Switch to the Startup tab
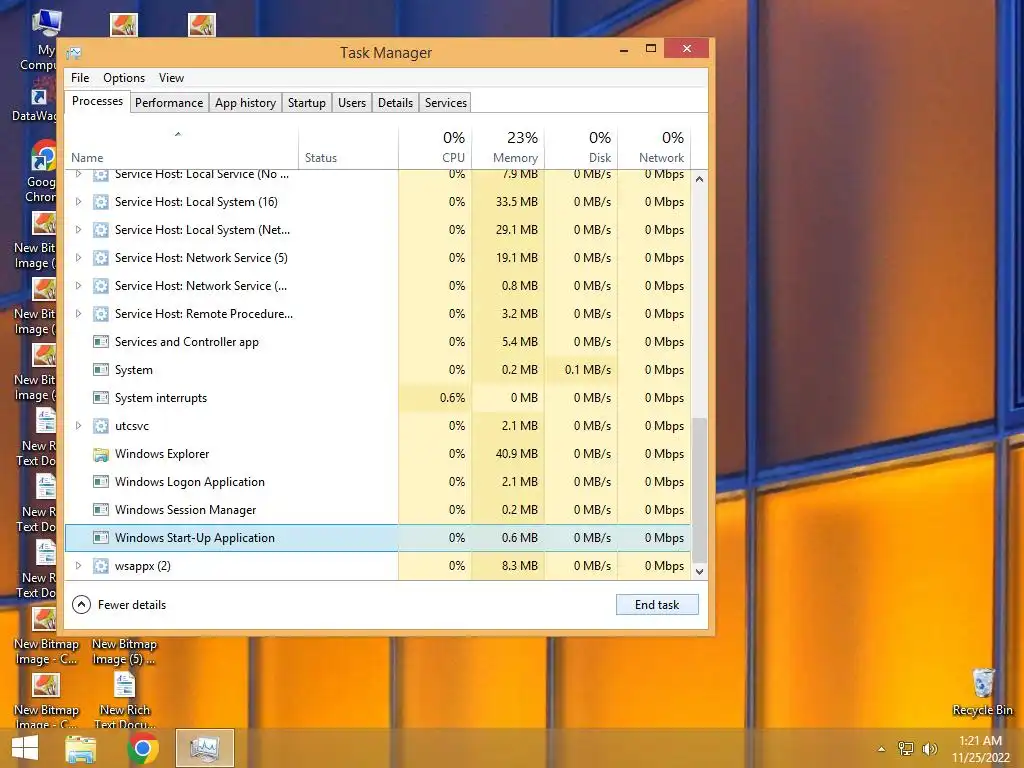 pos(307,103)
